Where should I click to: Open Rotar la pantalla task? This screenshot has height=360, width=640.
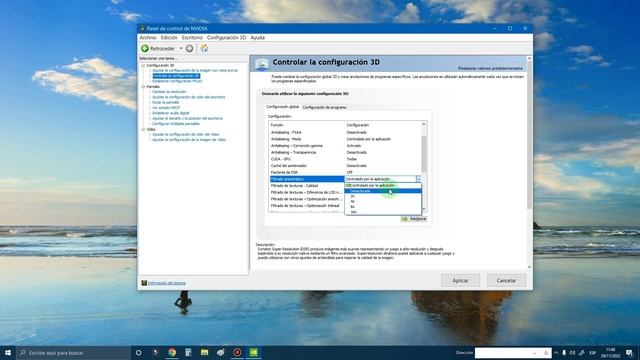[165, 102]
